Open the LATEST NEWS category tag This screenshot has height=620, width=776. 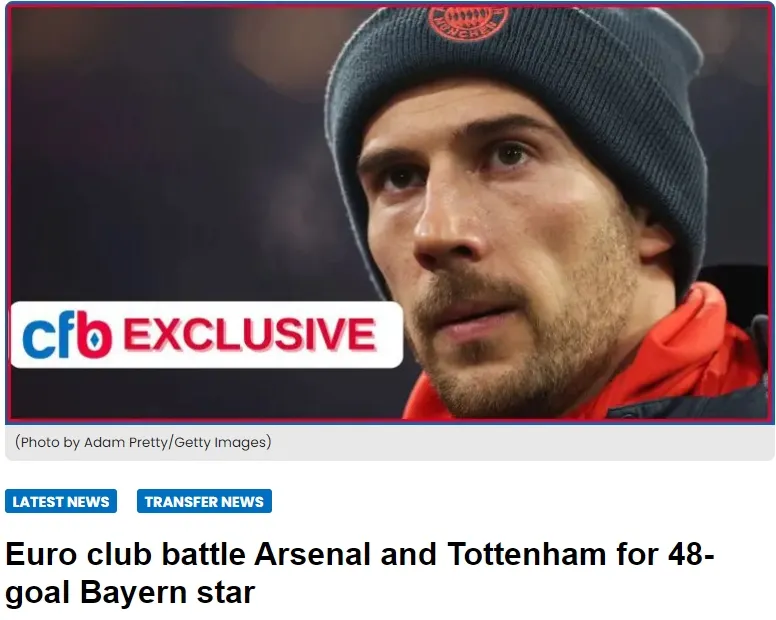click(x=61, y=502)
